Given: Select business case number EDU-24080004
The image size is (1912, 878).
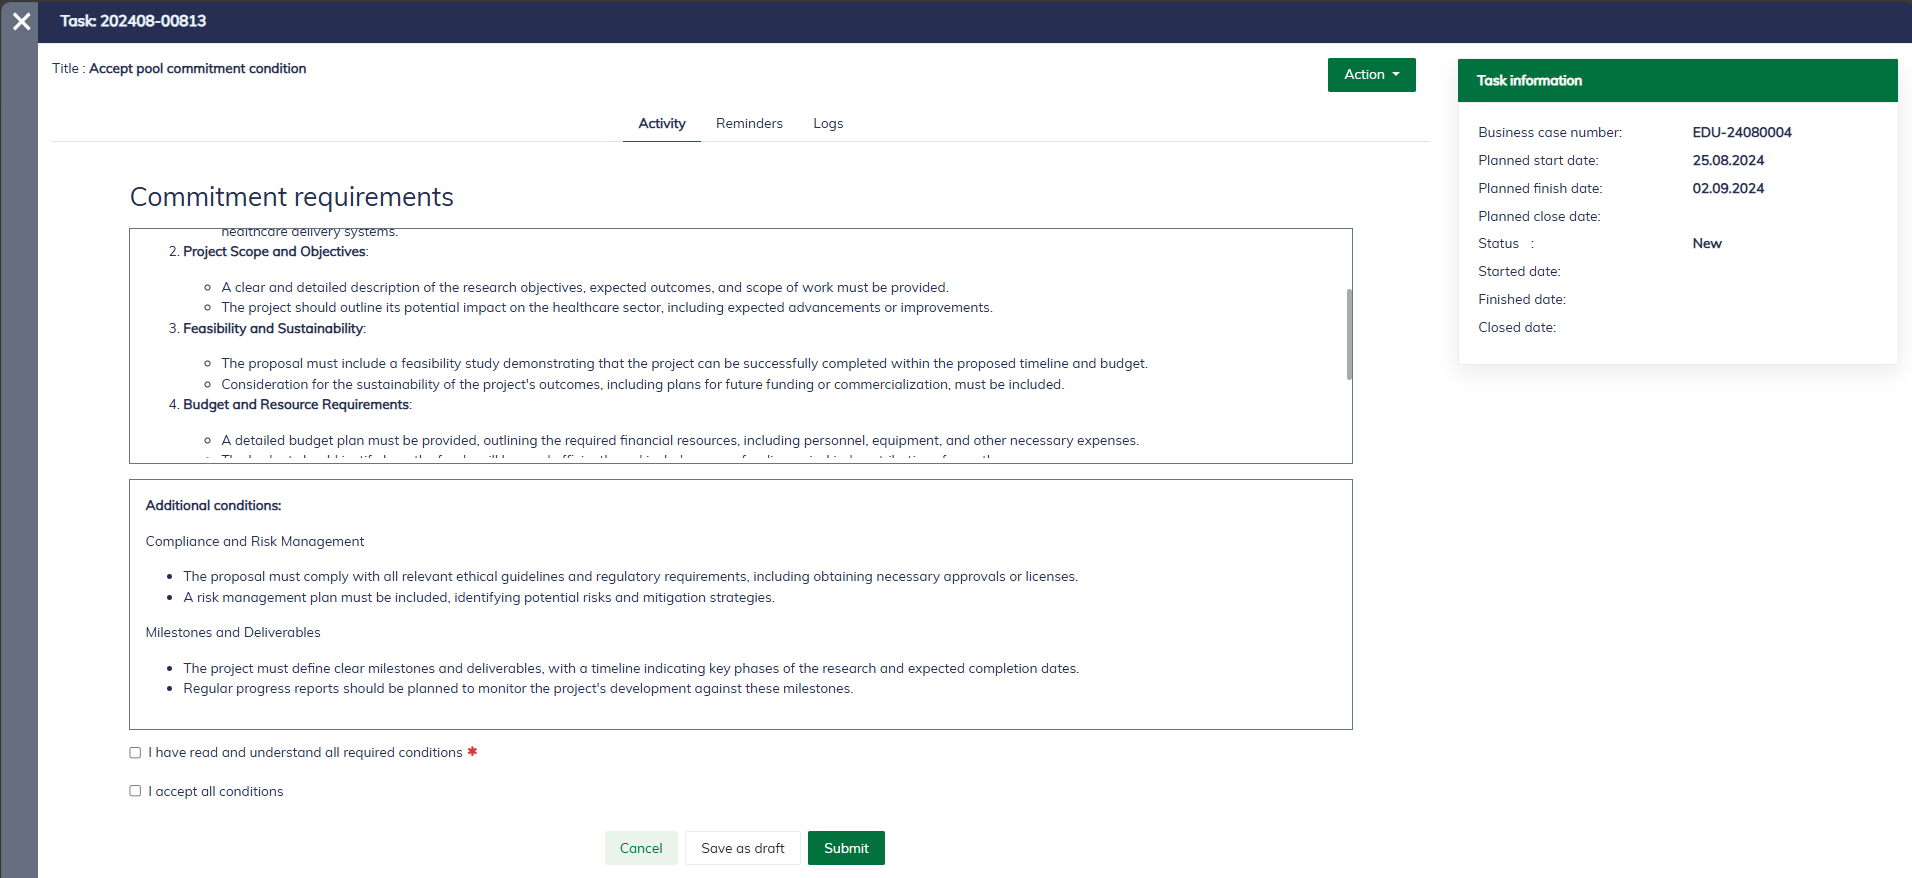Looking at the screenshot, I should click(1741, 133).
